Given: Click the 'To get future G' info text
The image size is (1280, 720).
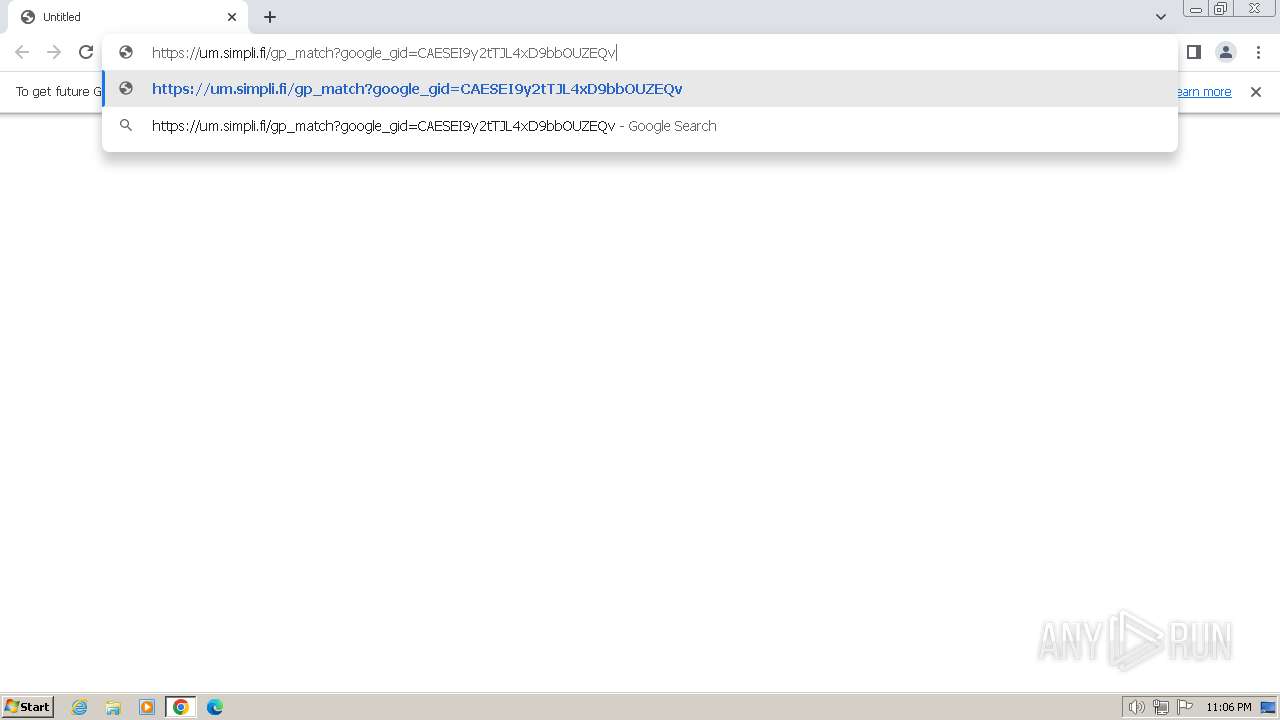Looking at the screenshot, I should (x=59, y=92).
